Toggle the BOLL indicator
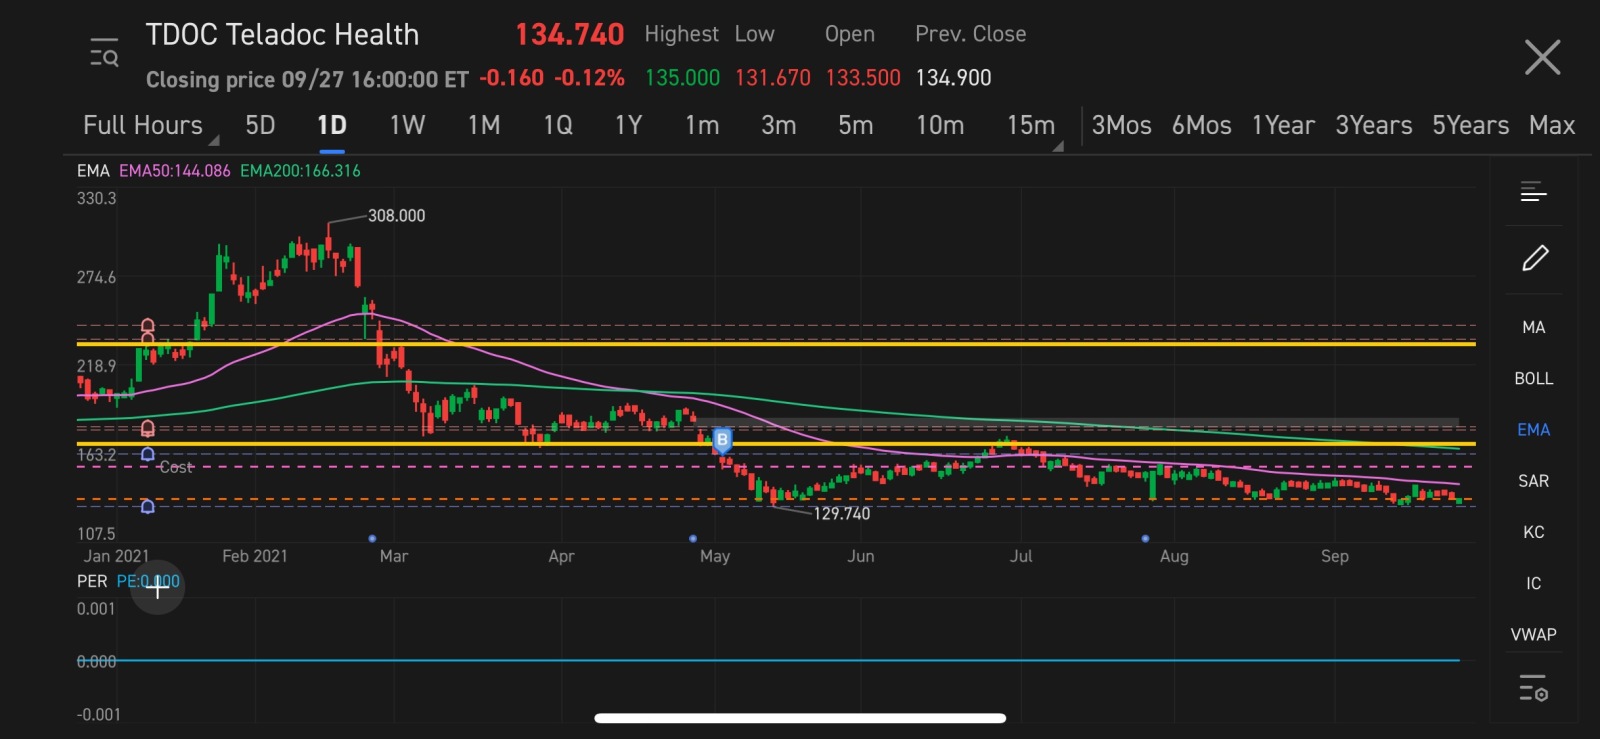The width and height of the screenshot is (1600, 739). (1534, 378)
